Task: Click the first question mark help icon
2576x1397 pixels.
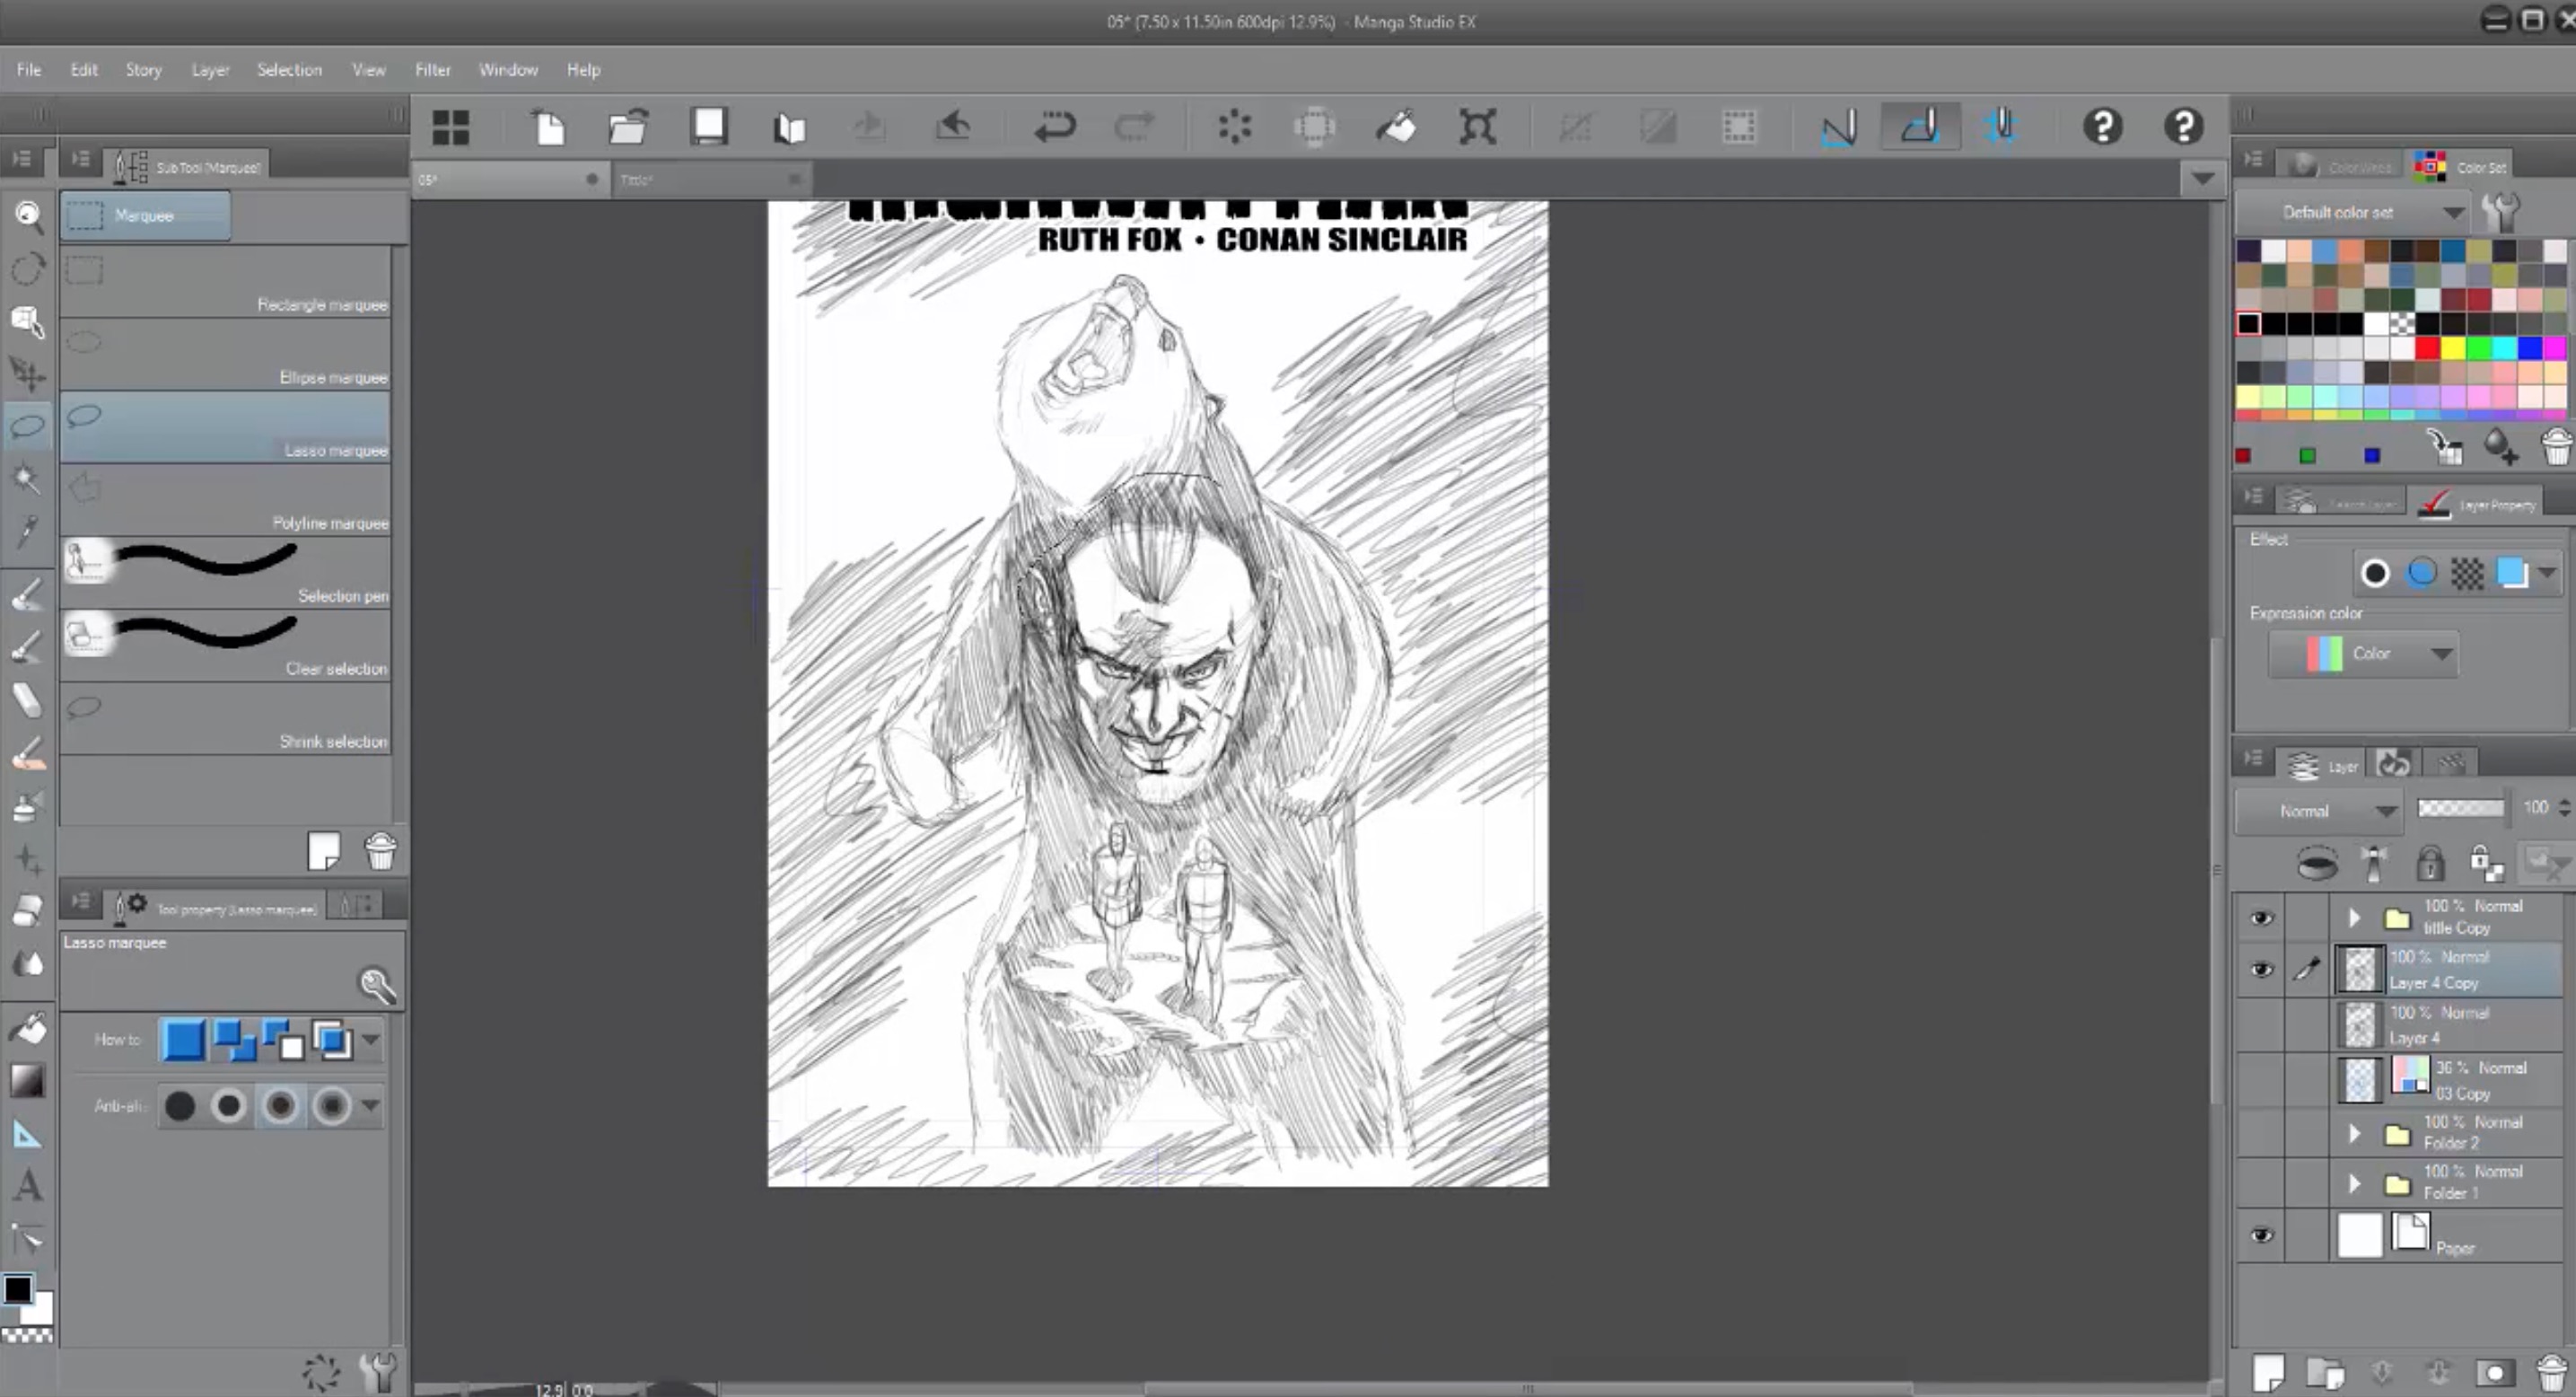Action: pos(2102,126)
